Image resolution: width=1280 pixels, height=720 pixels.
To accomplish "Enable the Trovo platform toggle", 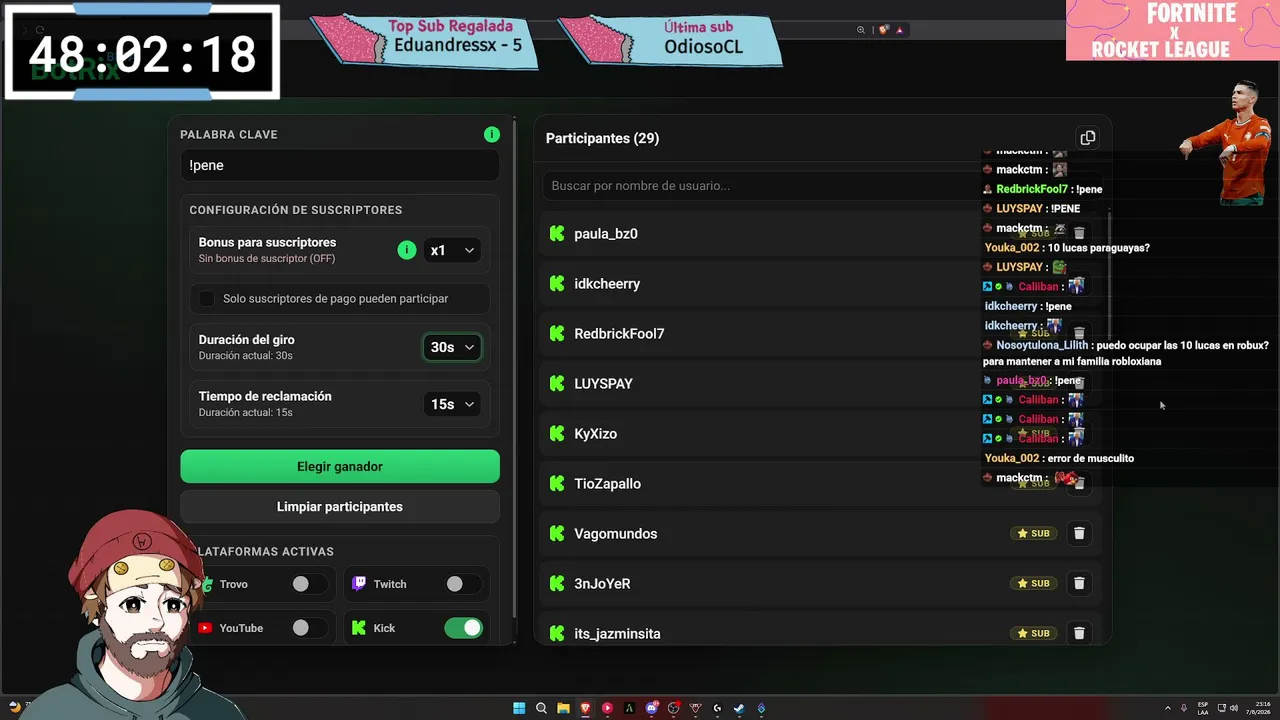I will 309,584.
